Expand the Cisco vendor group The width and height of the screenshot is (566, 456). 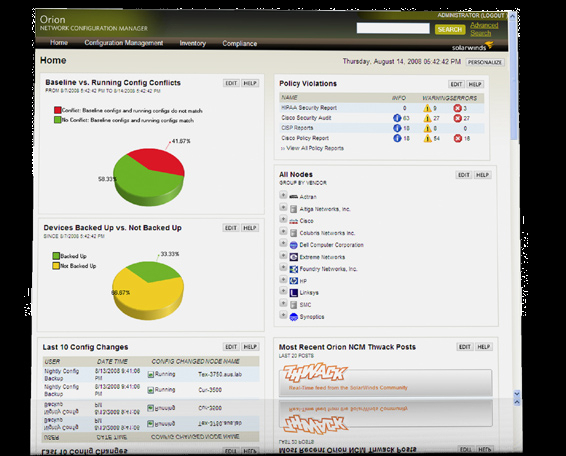(283, 220)
